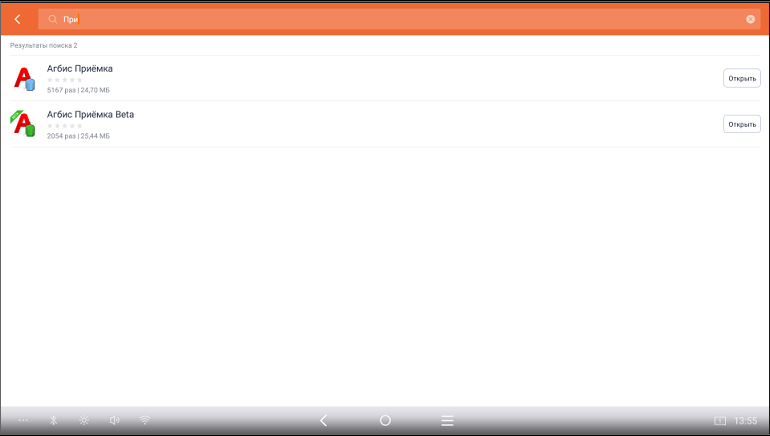Image resolution: width=770 pixels, height=436 pixels.
Task: View star rating of Агбис Приёмка
Action: pyautogui.click(x=64, y=80)
